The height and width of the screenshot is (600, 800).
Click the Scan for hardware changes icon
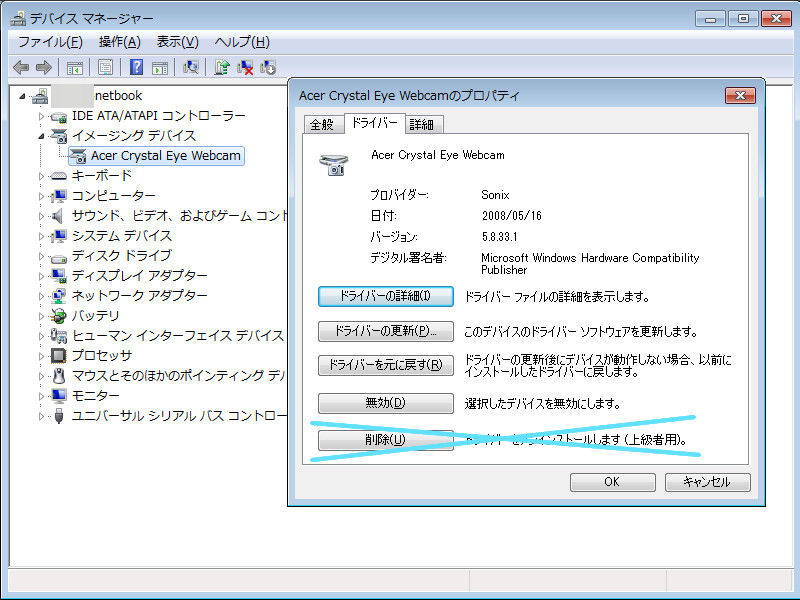click(x=191, y=67)
